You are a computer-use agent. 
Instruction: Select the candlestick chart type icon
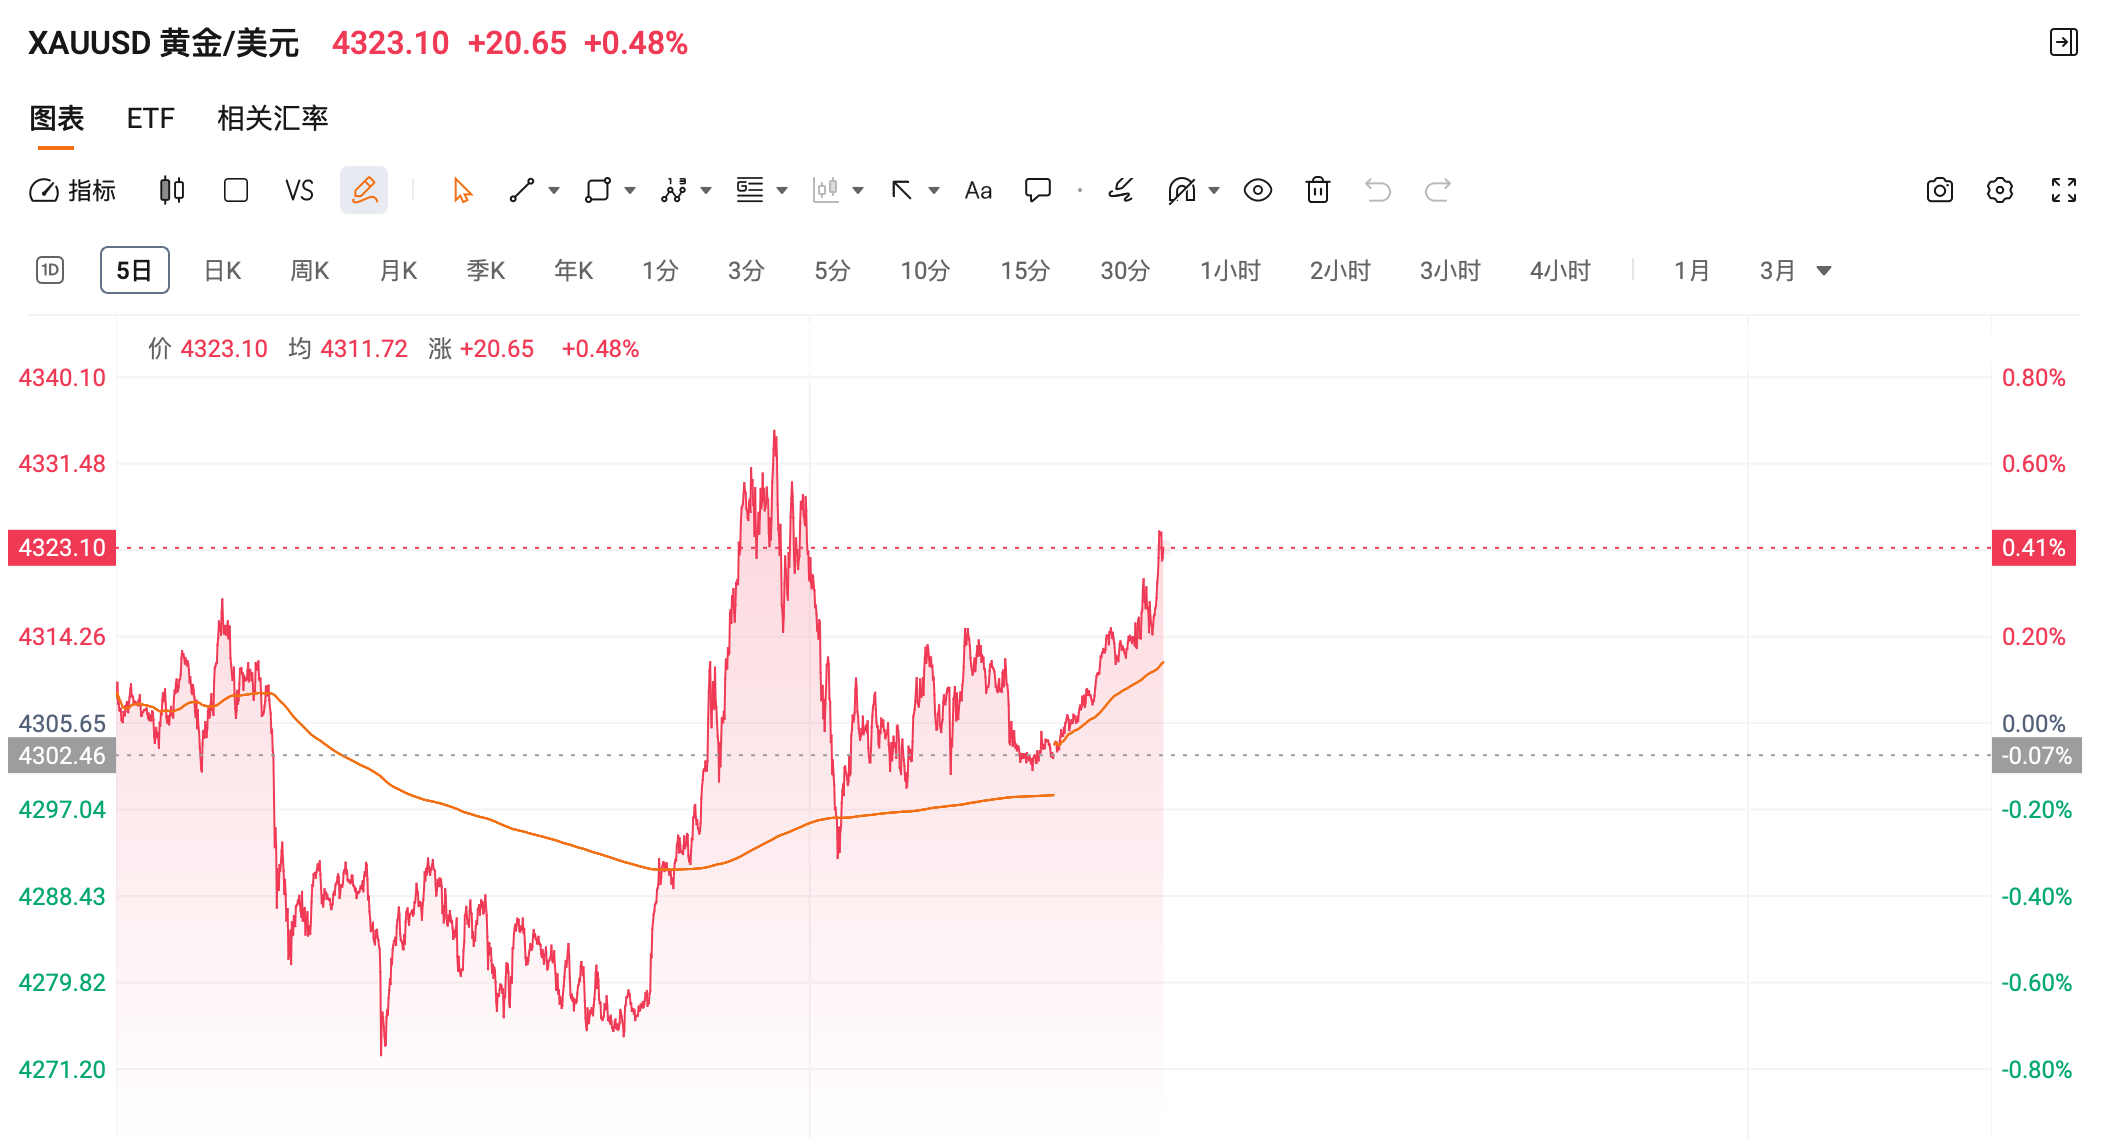(x=170, y=190)
